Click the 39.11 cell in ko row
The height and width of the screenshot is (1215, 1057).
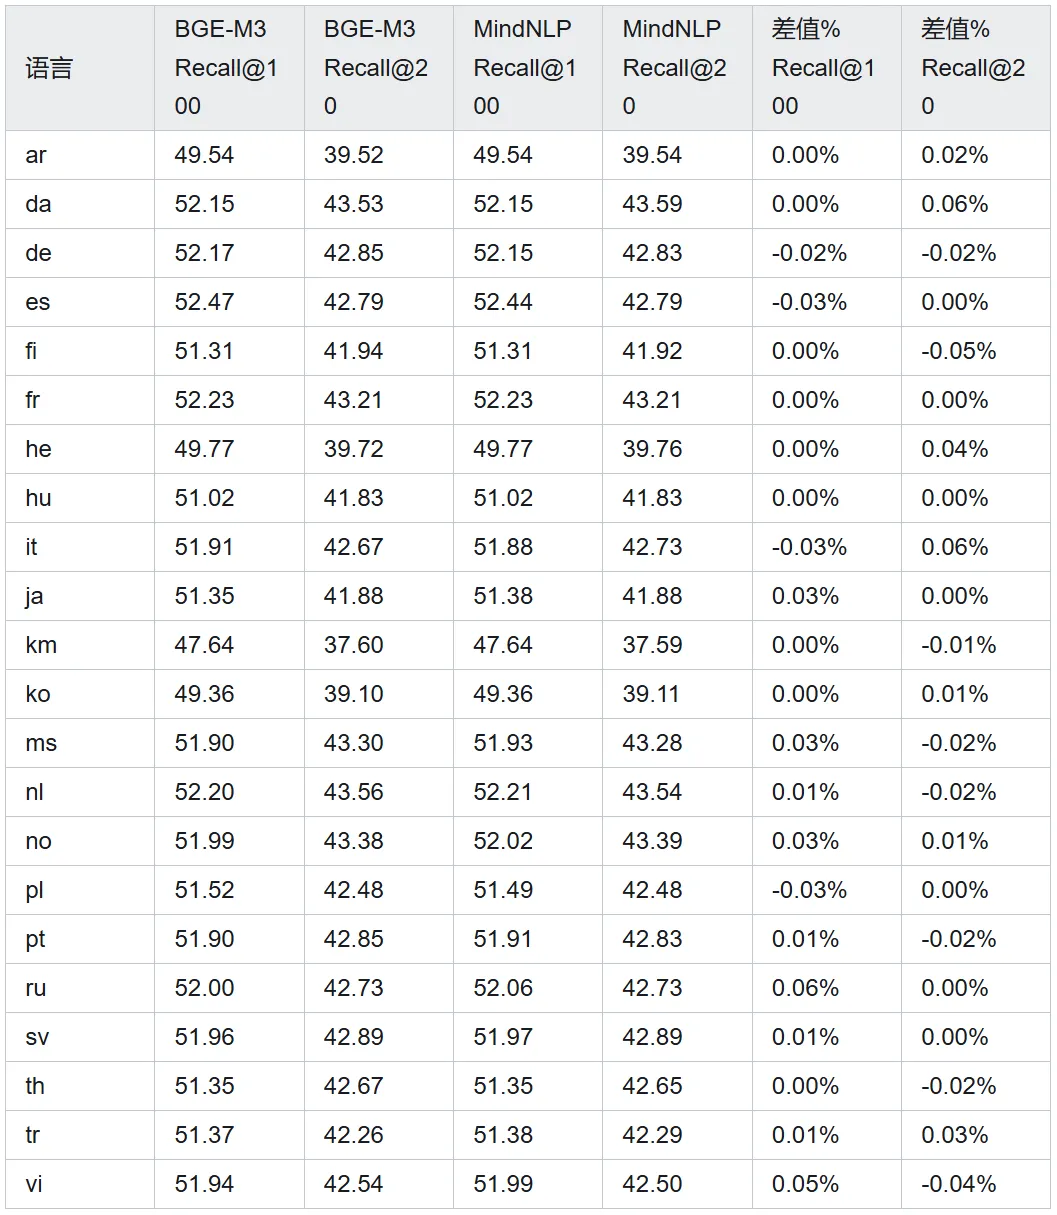651,694
